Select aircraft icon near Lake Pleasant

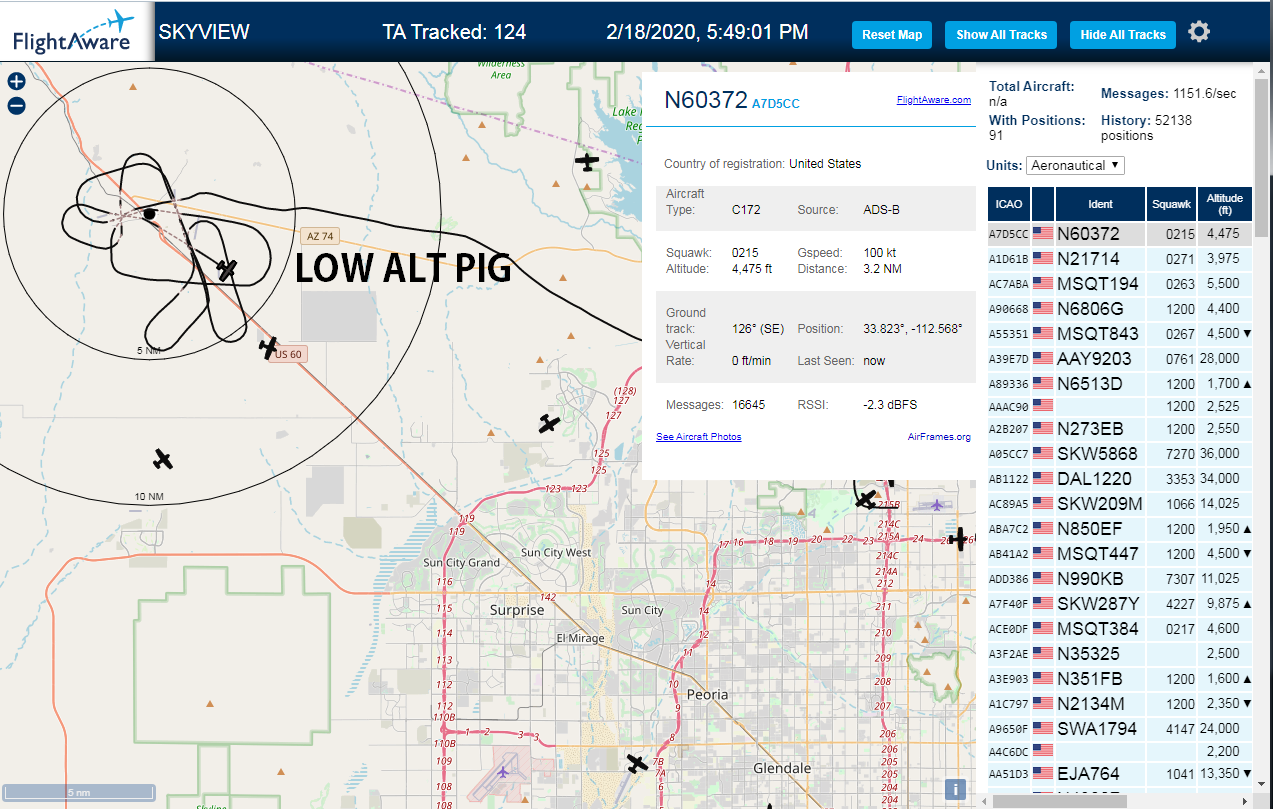coord(587,160)
